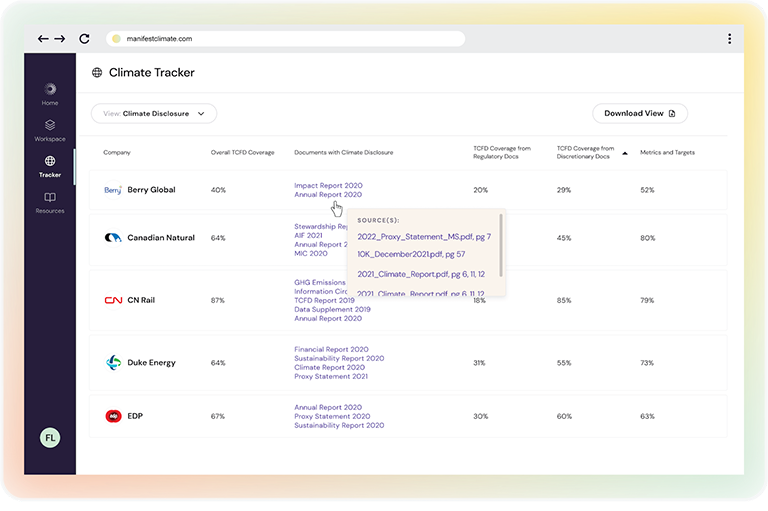Viewport: 768px width, 511px height.
Task: Open EDP Proxy Statement 2020 link
Action: point(332,416)
